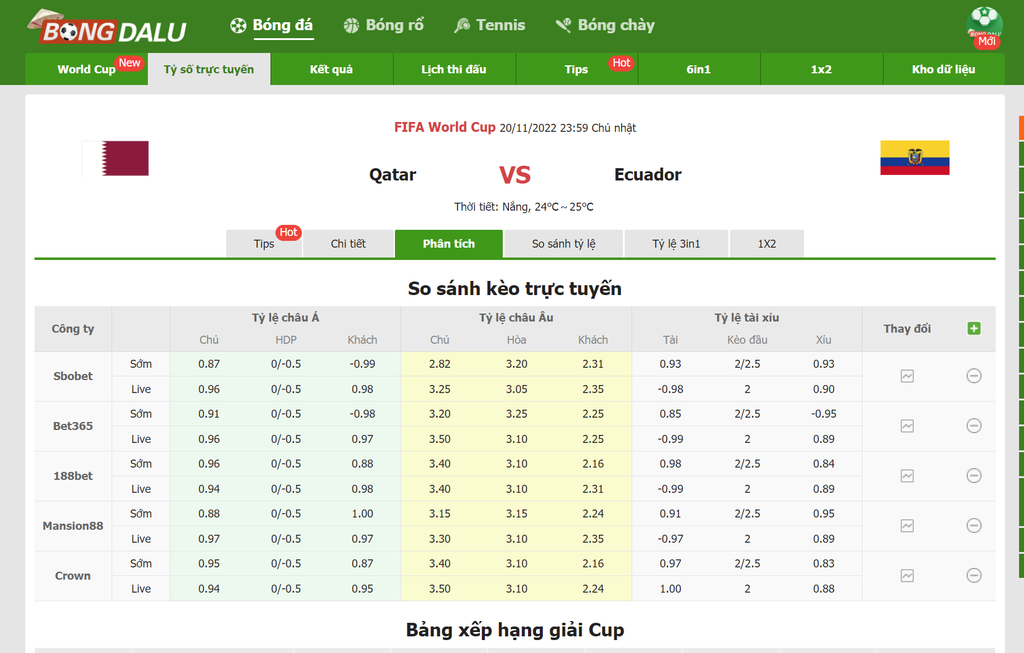The image size is (1024, 653).
Task: Remove the Sbobet row with minus icon
Action: coord(974,375)
